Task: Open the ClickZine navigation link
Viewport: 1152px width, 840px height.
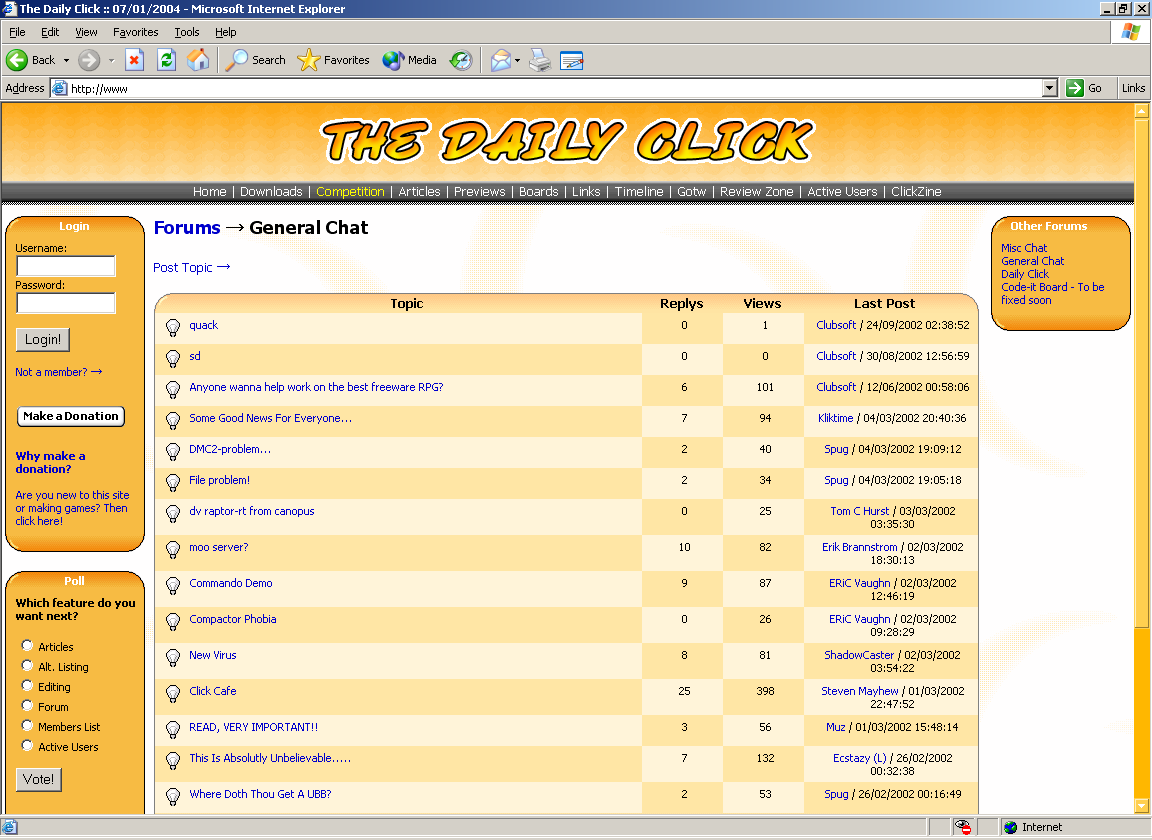Action: 916,192
